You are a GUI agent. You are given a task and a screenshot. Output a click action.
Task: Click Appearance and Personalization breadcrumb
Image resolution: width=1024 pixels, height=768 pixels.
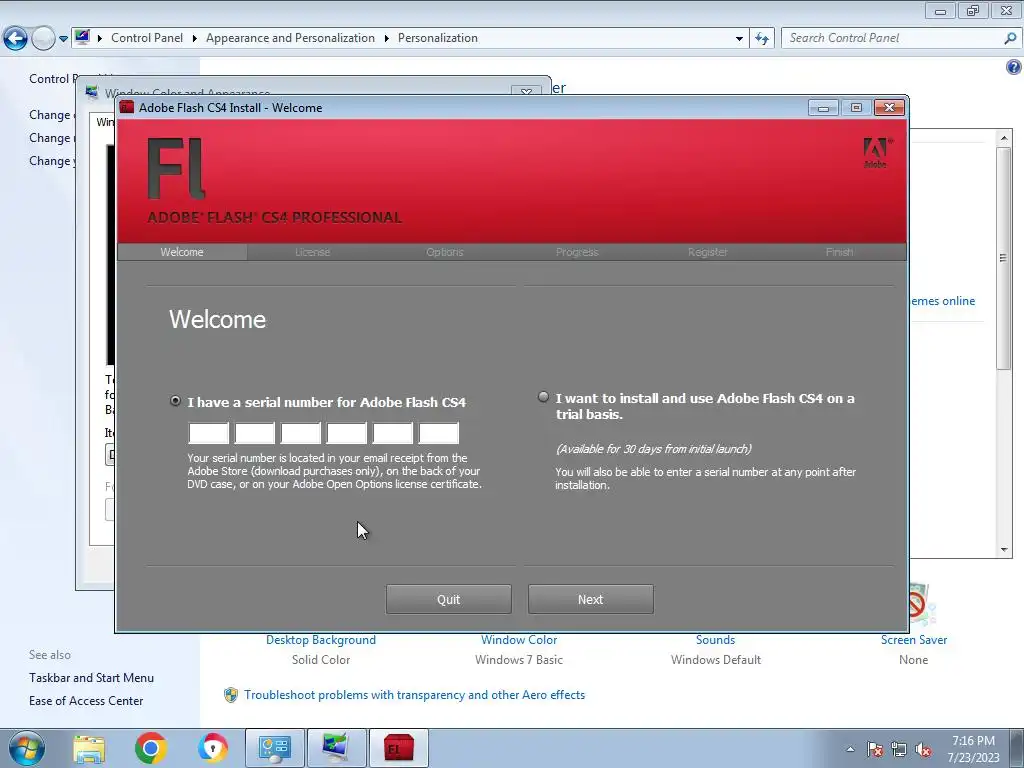click(x=291, y=38)
